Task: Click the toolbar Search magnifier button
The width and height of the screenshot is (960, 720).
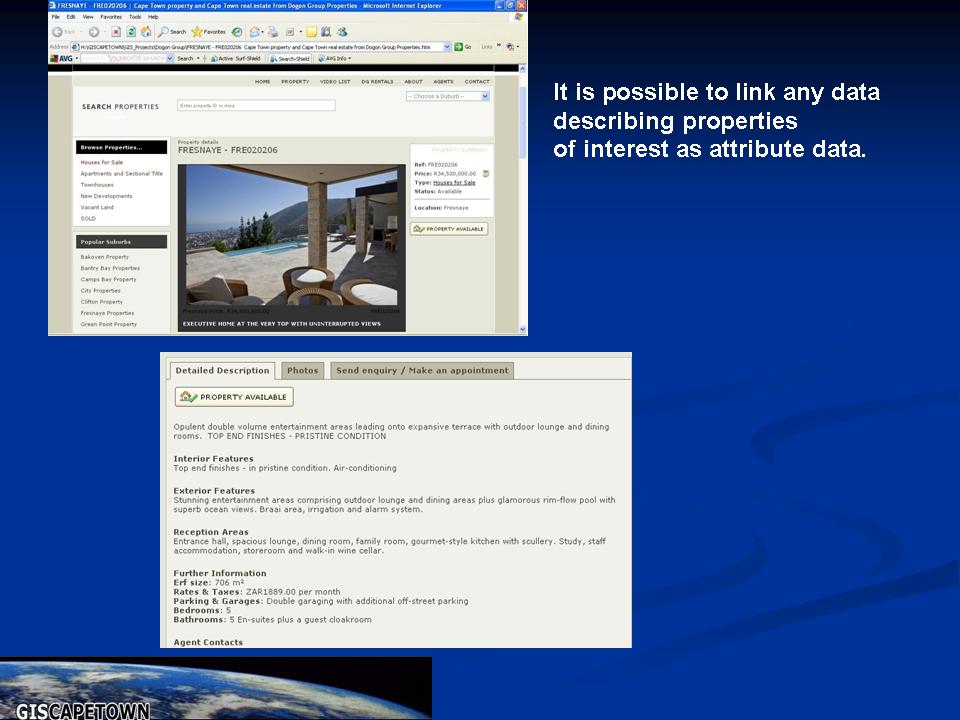Action: point(163,32)
